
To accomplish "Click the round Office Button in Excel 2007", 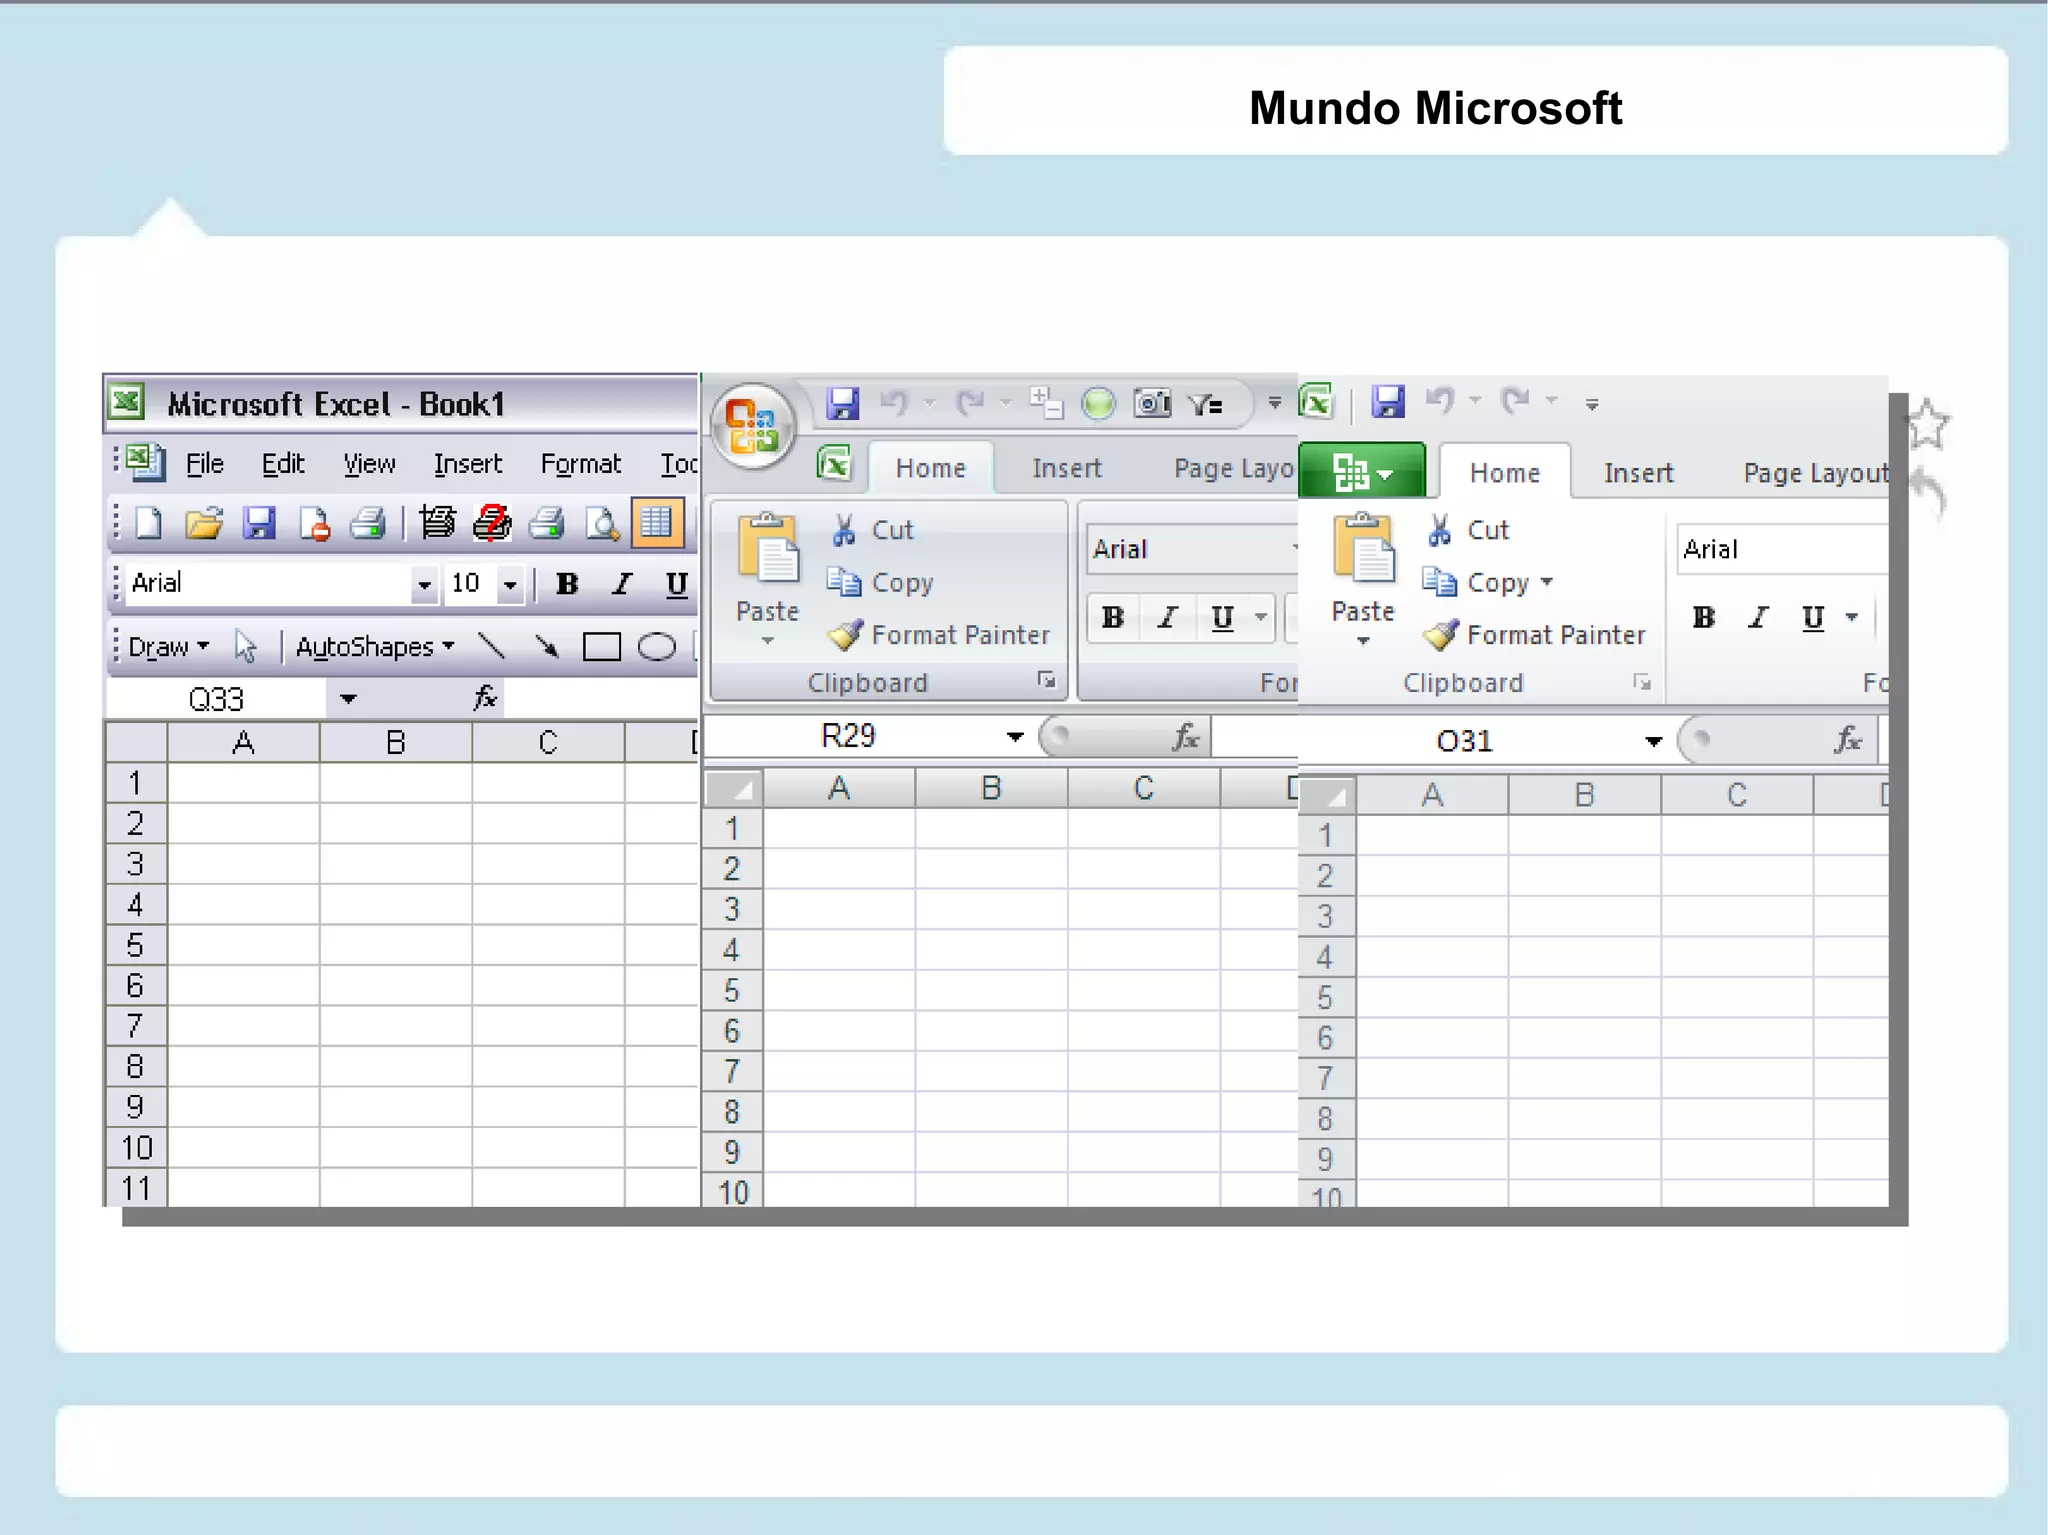I will [753, 427].
